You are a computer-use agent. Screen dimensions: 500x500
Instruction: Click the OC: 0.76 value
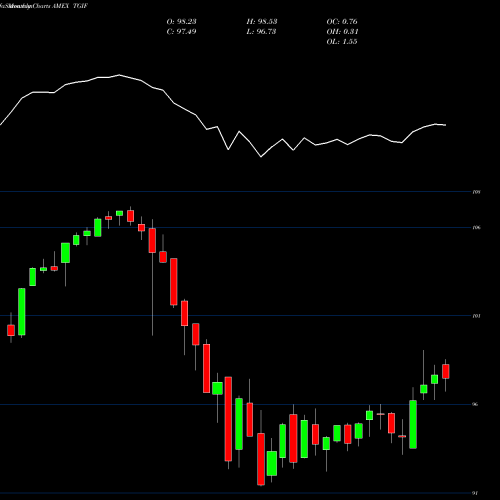click(x=342, y=22)
